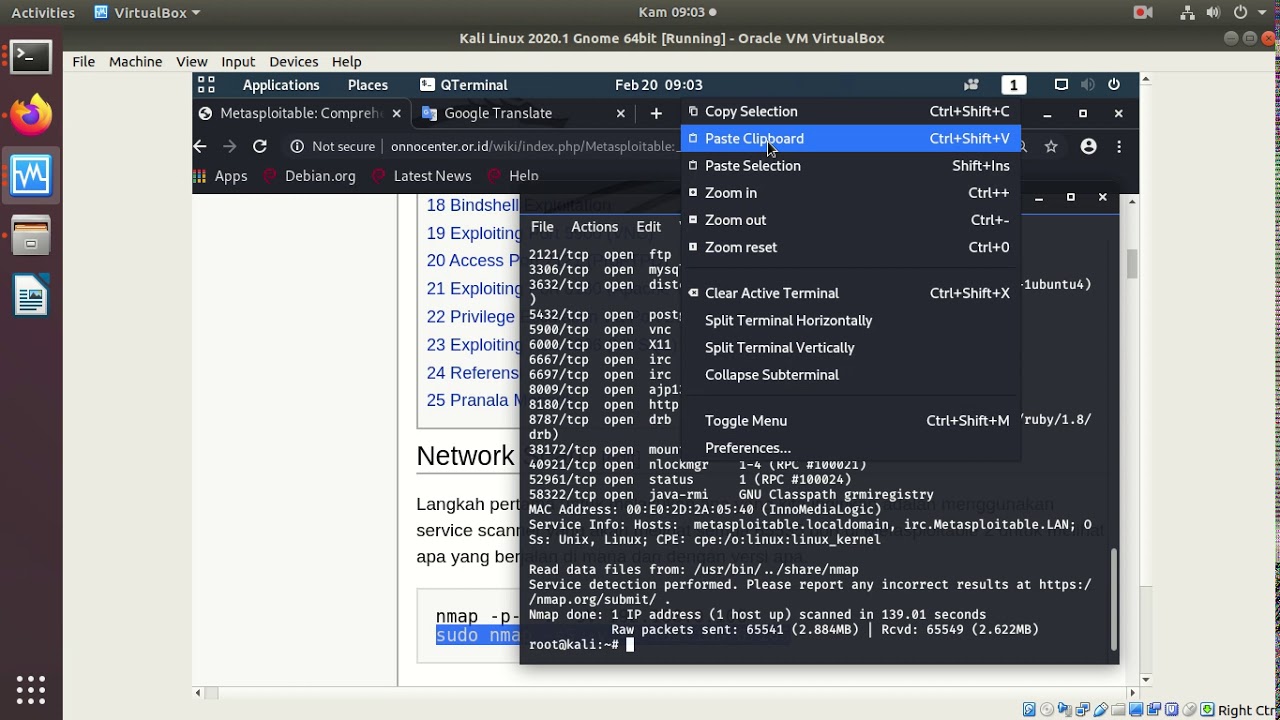Open the Debian.org bookmark
The width and height of the screenshot is (1280, 720).
pyautogui.click(x=310, y=176)
